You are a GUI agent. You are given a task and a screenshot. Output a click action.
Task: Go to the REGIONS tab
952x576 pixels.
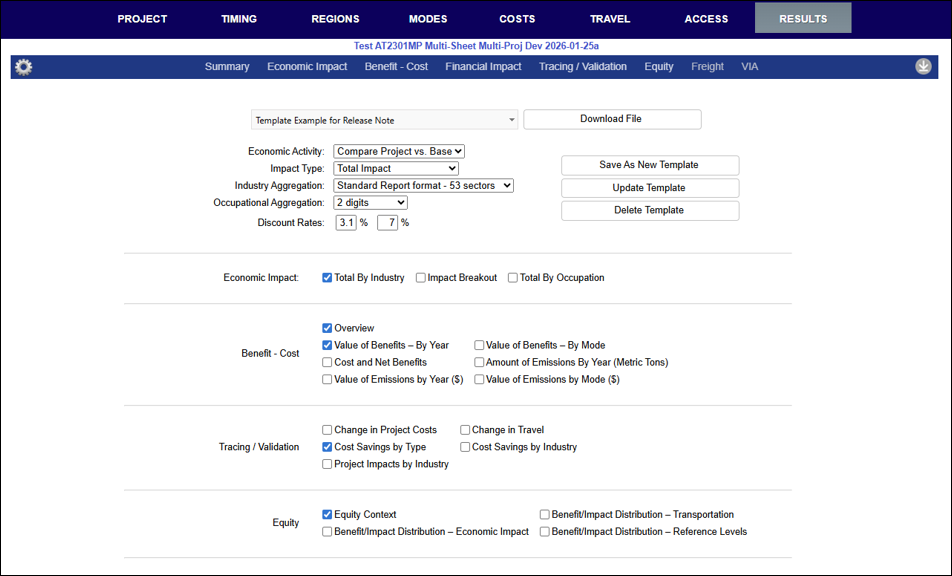pyautogui.click(x=335, y=19)
